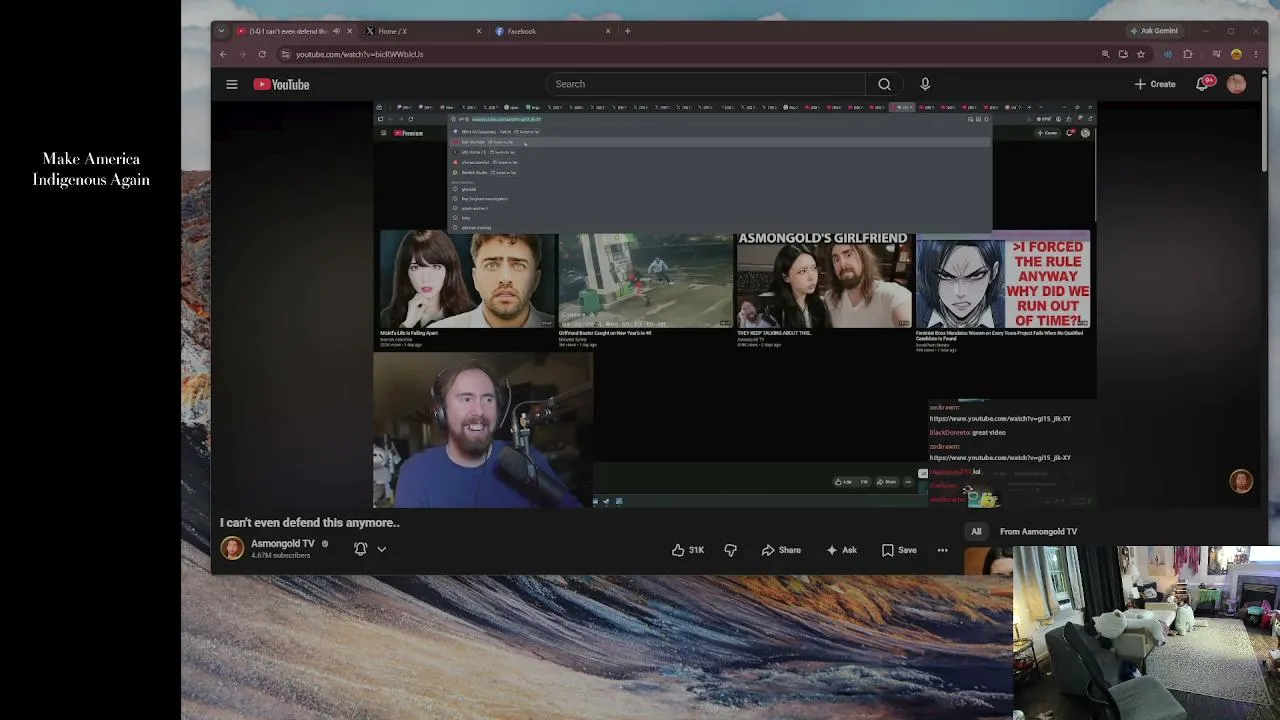Open the YouTube account avatar menu
Image resolution: width=1280 pixels, height=720 pixels.
coord(1236,84)
